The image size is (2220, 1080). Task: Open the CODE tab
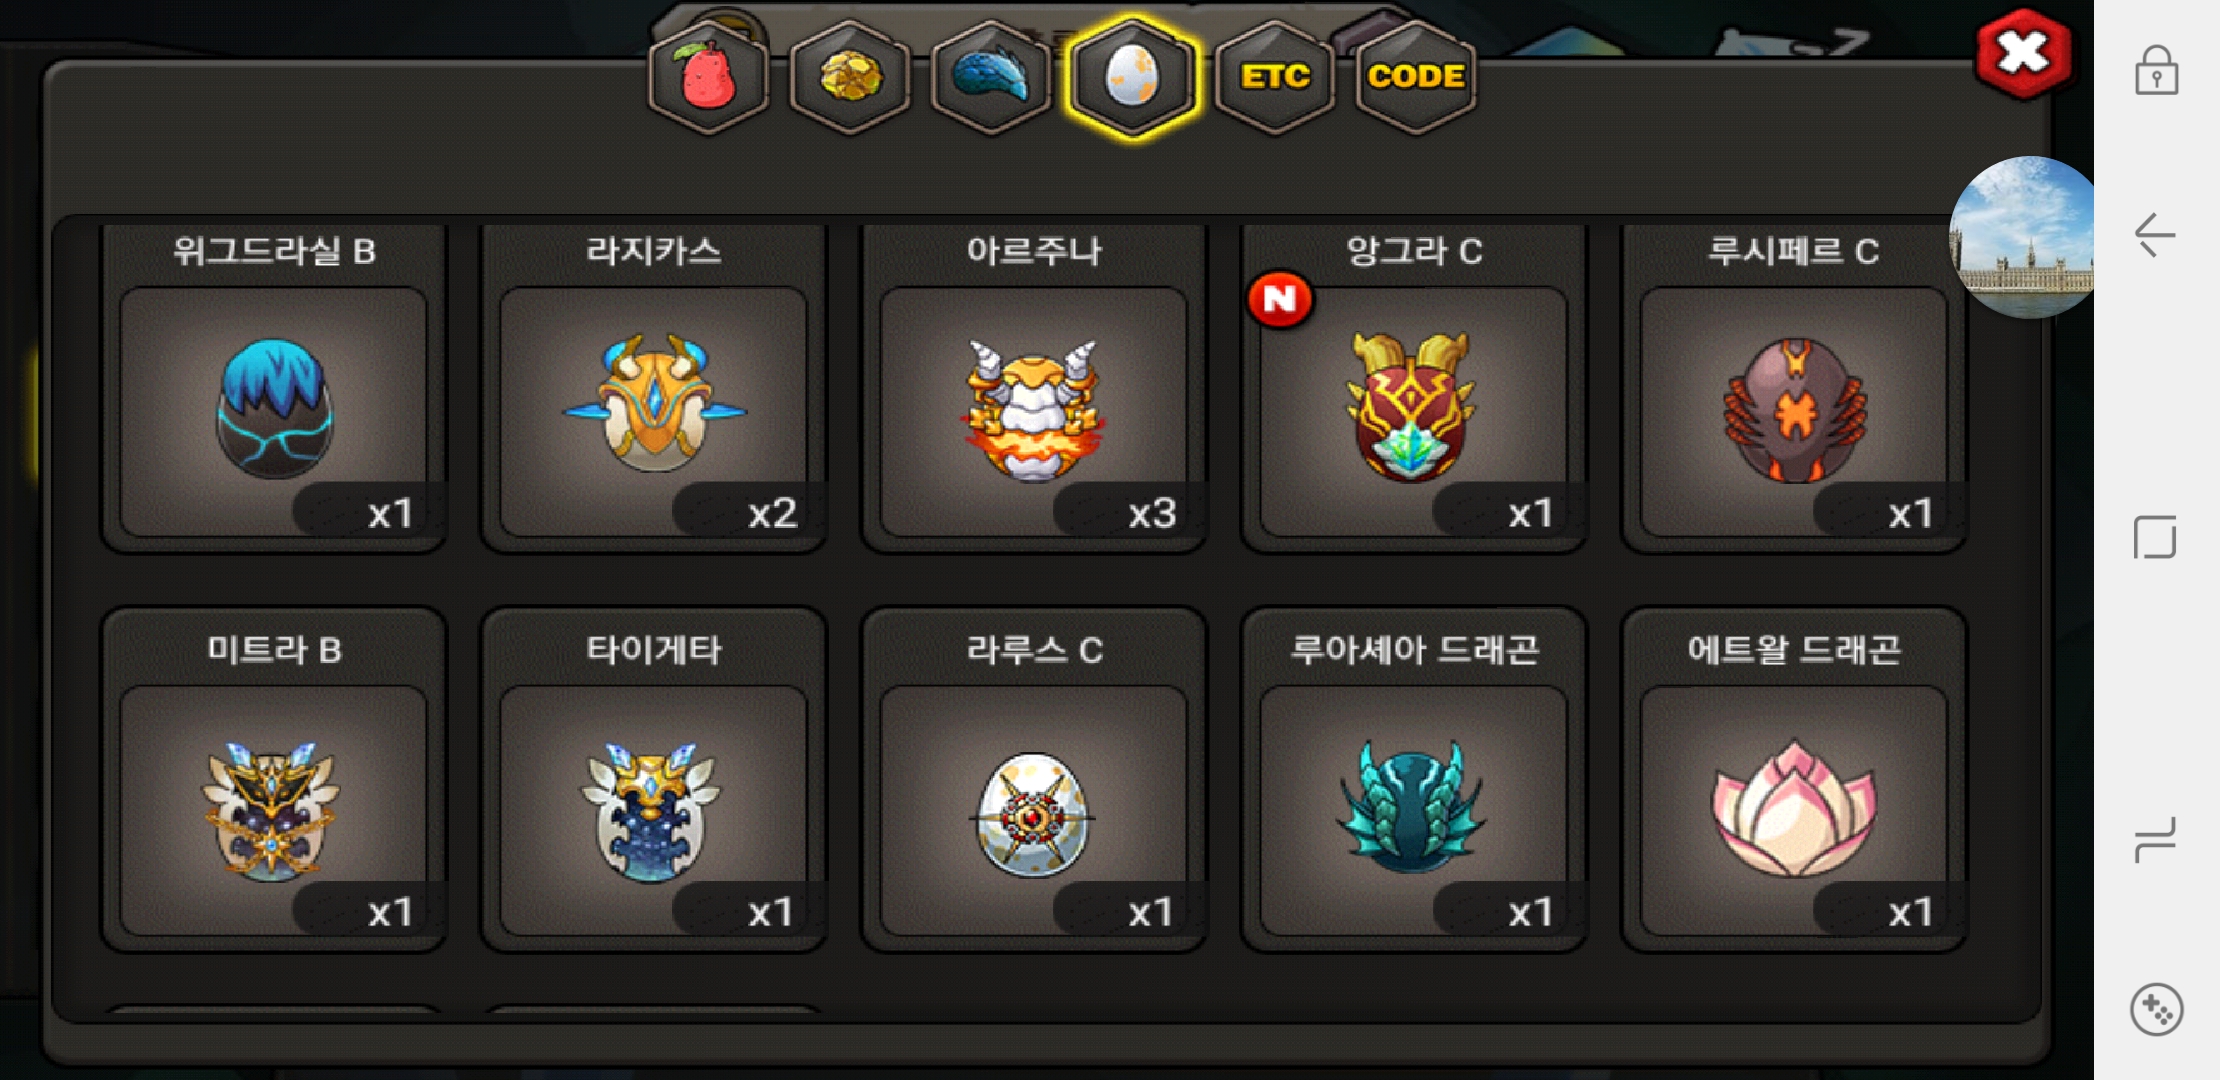(1416, 77)
